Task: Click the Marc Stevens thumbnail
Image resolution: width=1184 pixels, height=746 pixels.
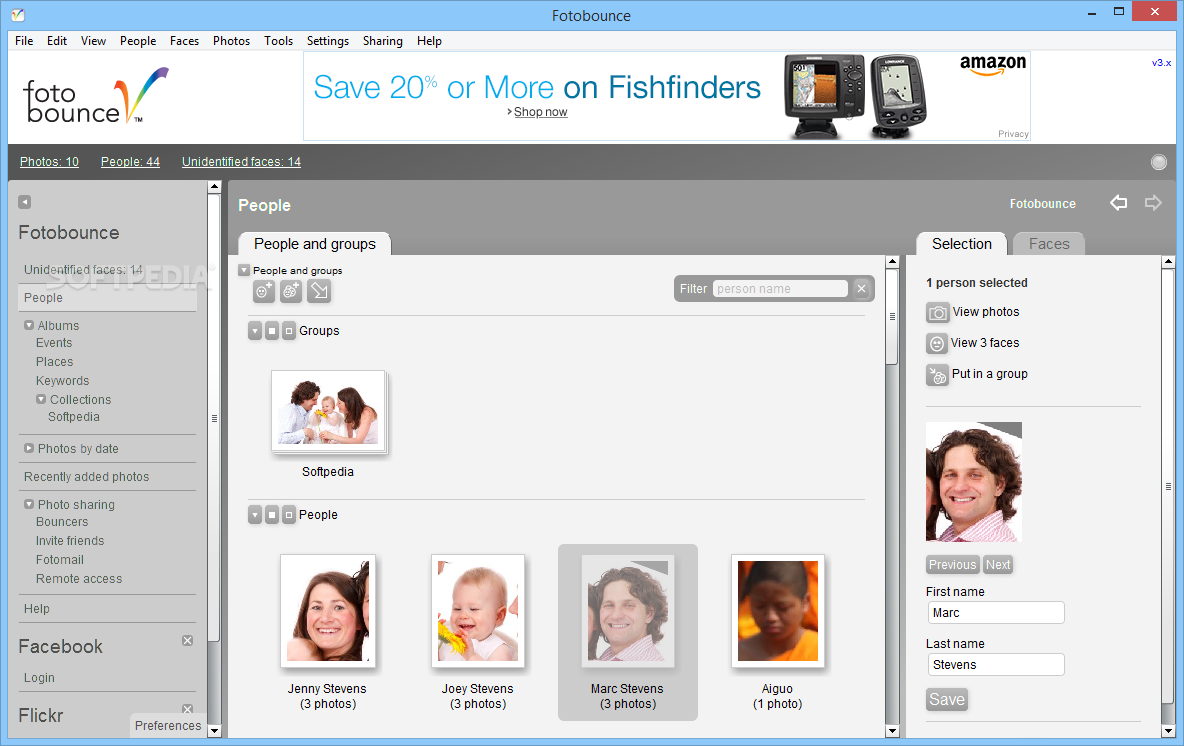Action: click(x=628, y=612)
